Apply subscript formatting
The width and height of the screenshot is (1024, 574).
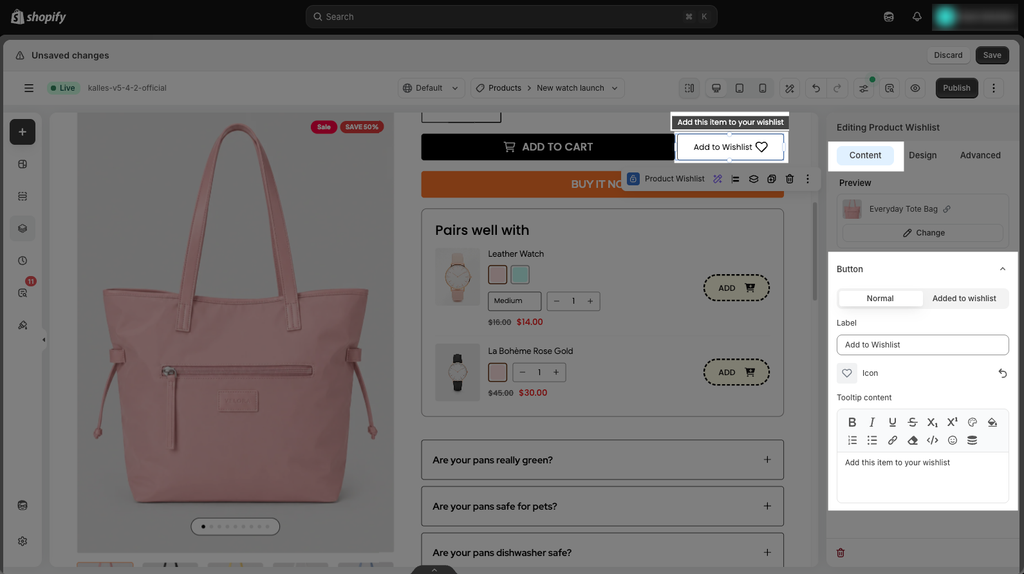coord(932,423)
